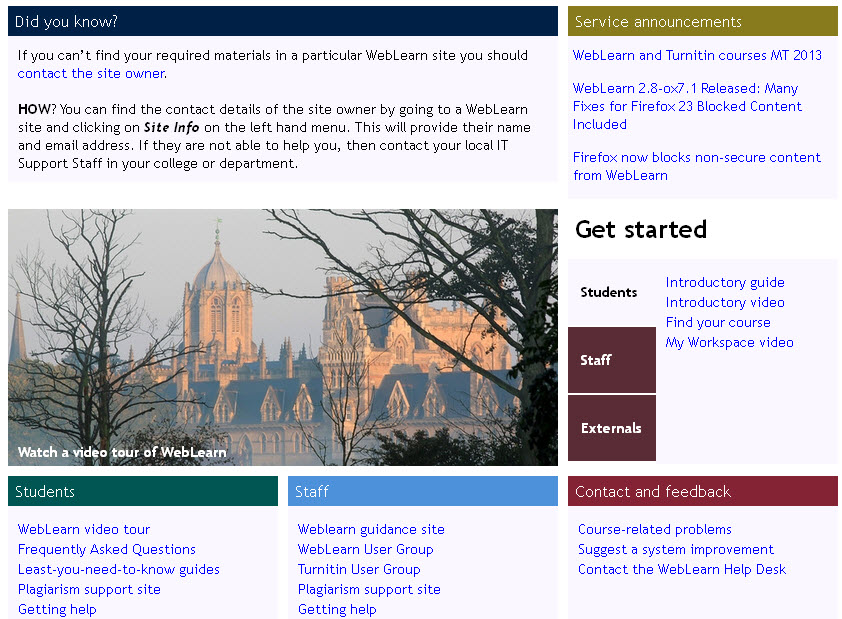Open WebLearn video tour under Students
The image size is (842, 619).
(84, 530)
